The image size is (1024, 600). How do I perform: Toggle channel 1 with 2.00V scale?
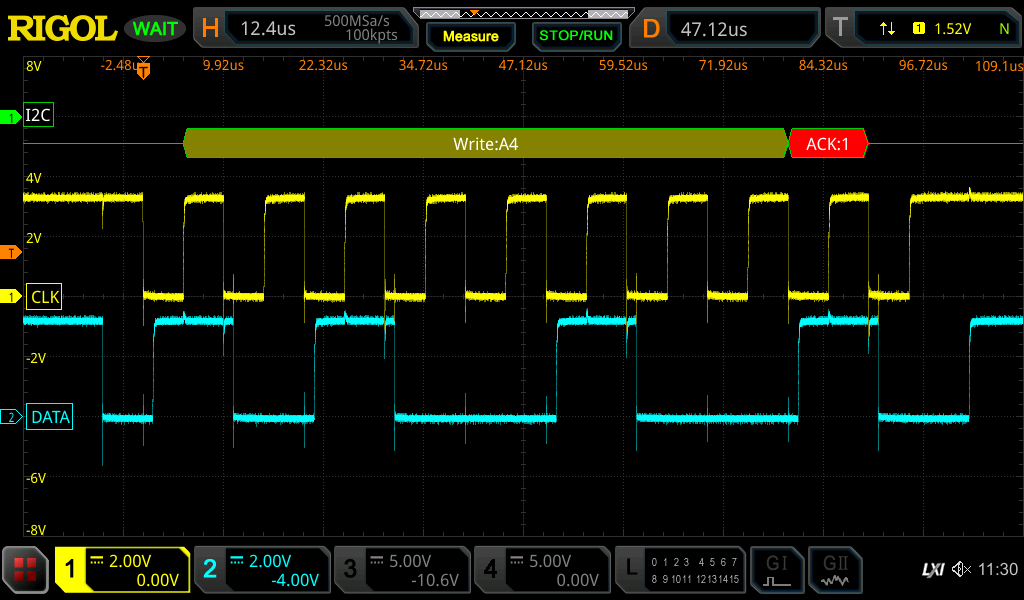click(x=122, y=570)
